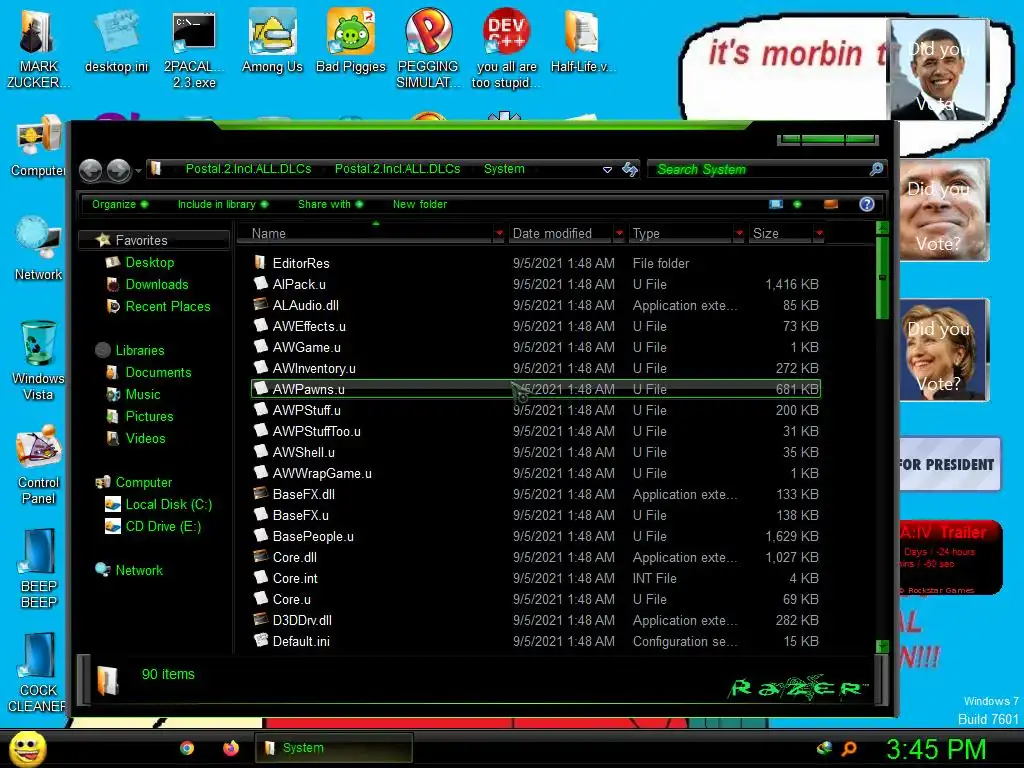Open Help with the question mark icon
This screenshot has height=768, width=1024.
(867, 204)
